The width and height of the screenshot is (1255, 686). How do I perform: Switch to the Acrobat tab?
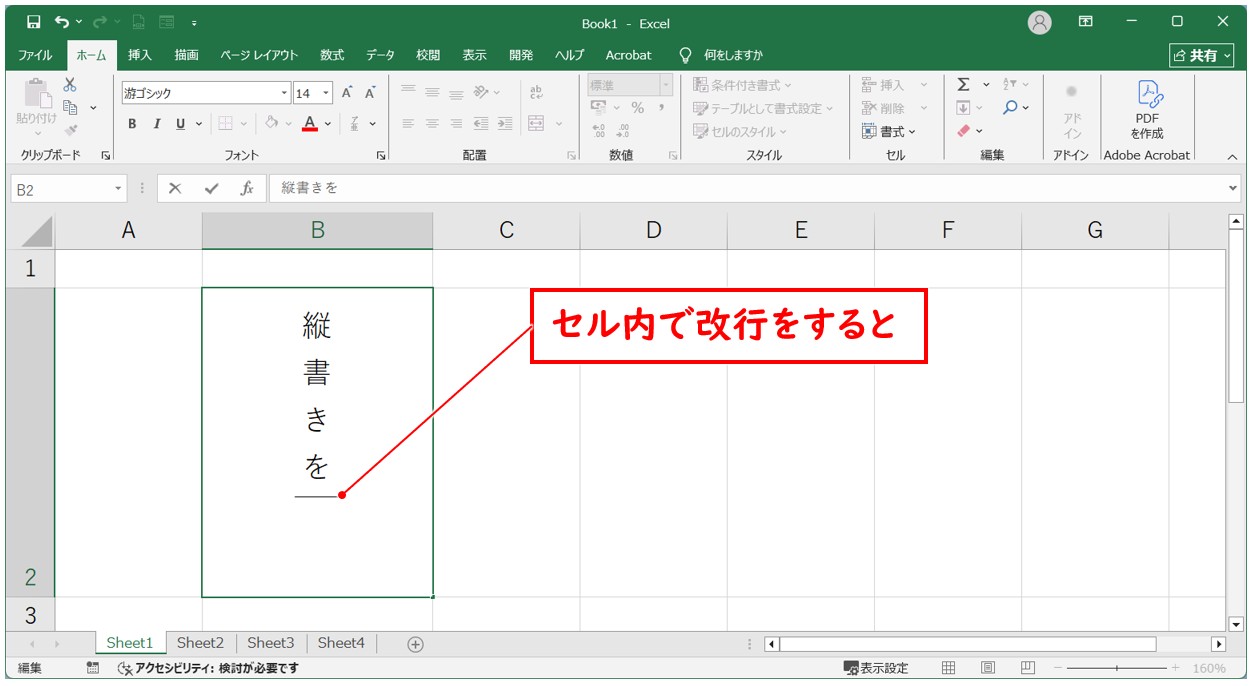[628, 55]
